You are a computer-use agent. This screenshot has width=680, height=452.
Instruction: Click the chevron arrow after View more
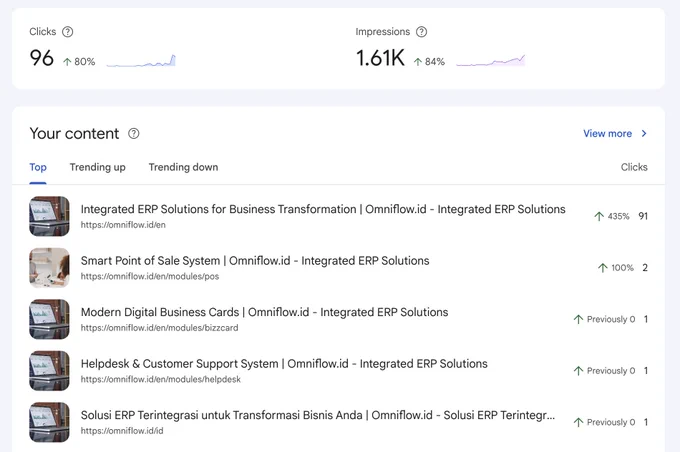coord(644,134)
